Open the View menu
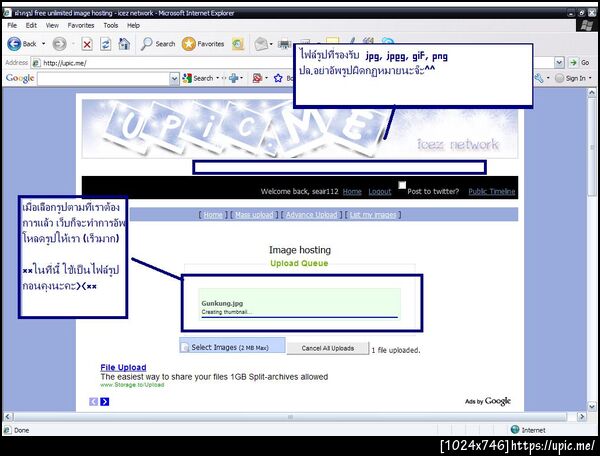Screen dimensions: 600x456 coord(52,25)
